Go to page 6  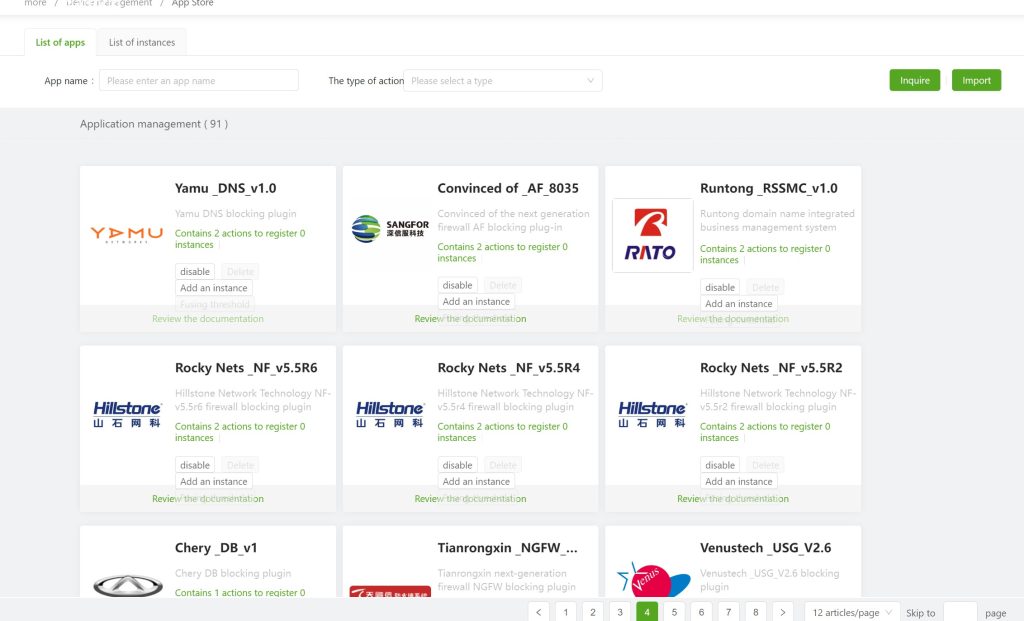click(x=701, y=612)
